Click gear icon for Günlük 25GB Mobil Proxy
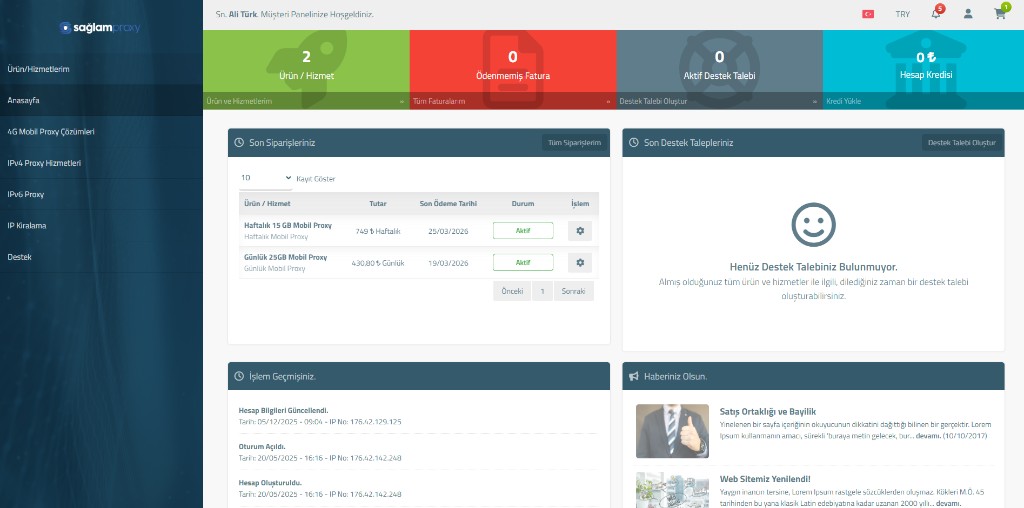This screenshot has width=1024, height=508. tap(579, 262)
